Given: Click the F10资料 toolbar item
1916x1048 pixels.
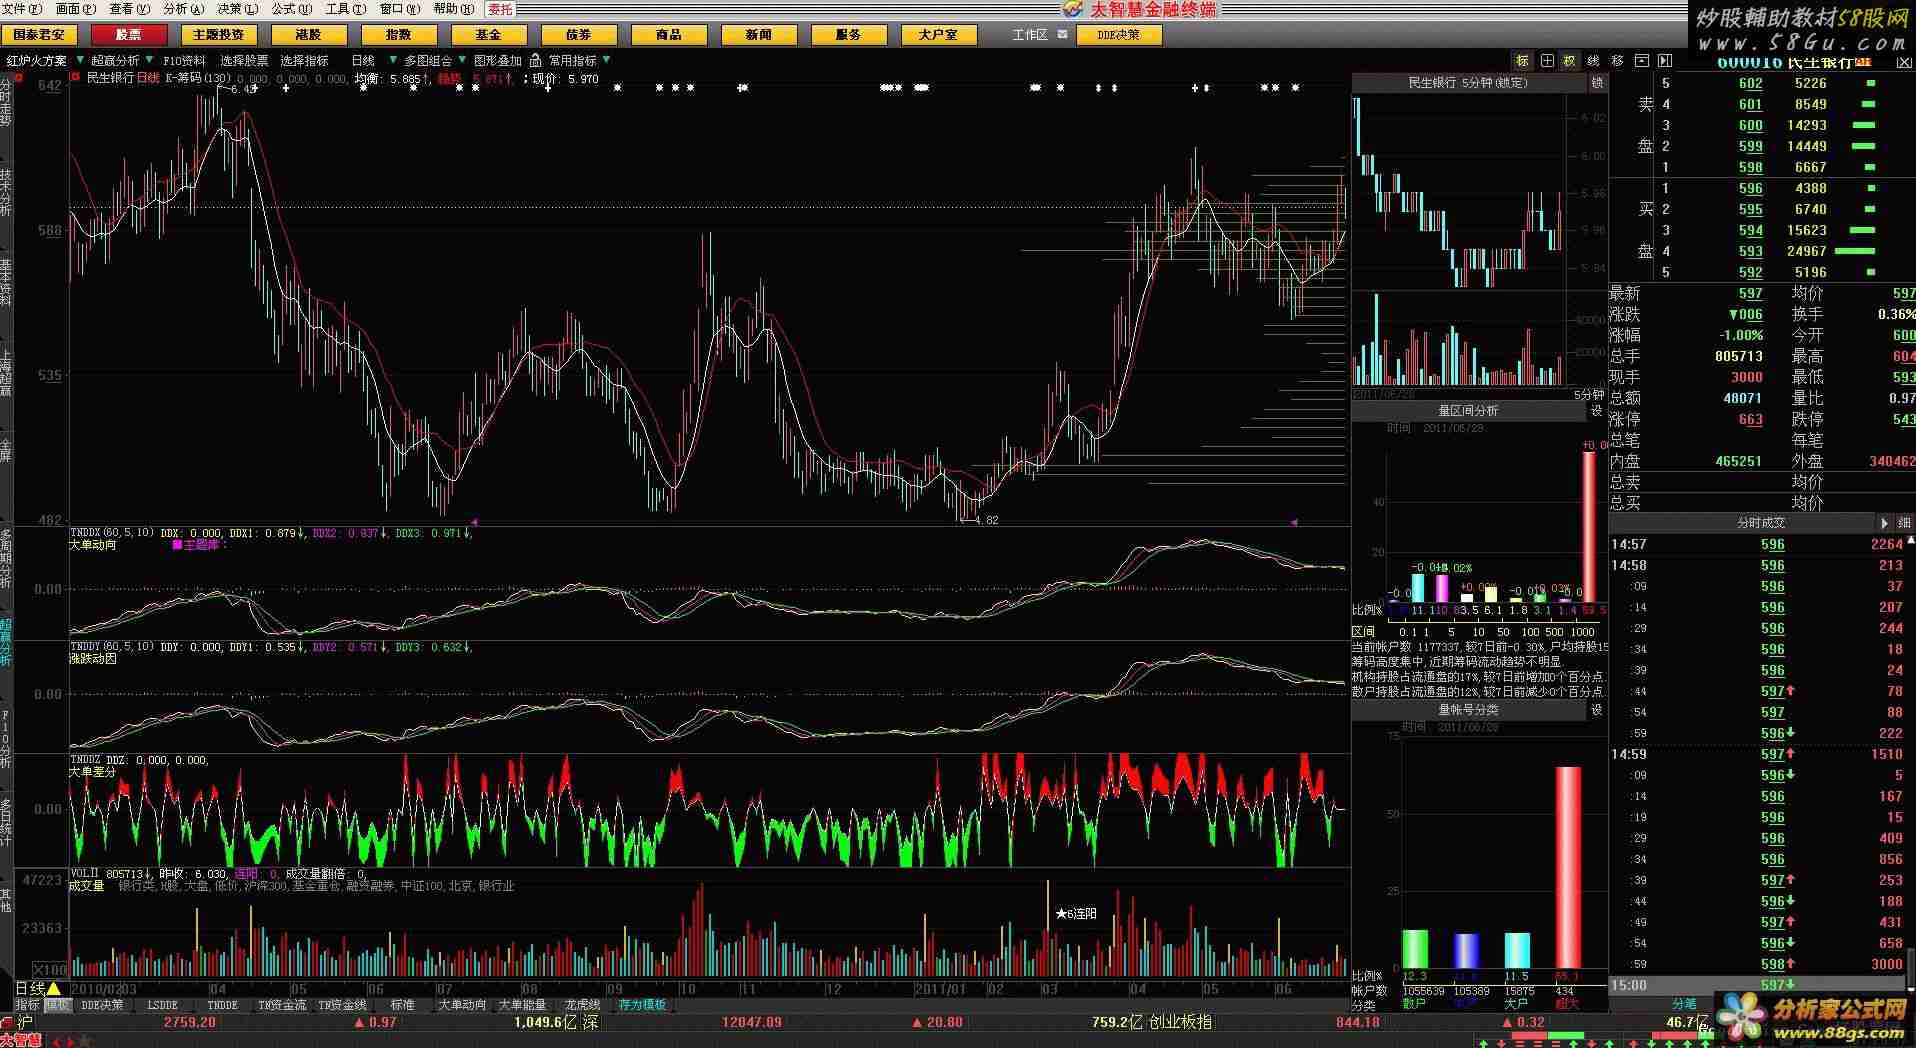Looking at the screenshot, I should [184, 61].
